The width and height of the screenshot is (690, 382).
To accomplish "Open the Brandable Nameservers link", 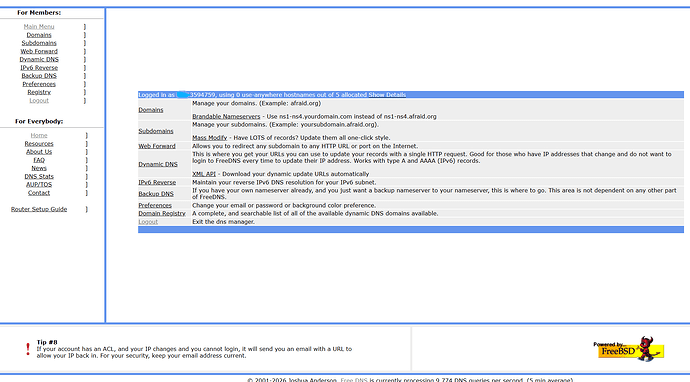I will click(226, 117).
